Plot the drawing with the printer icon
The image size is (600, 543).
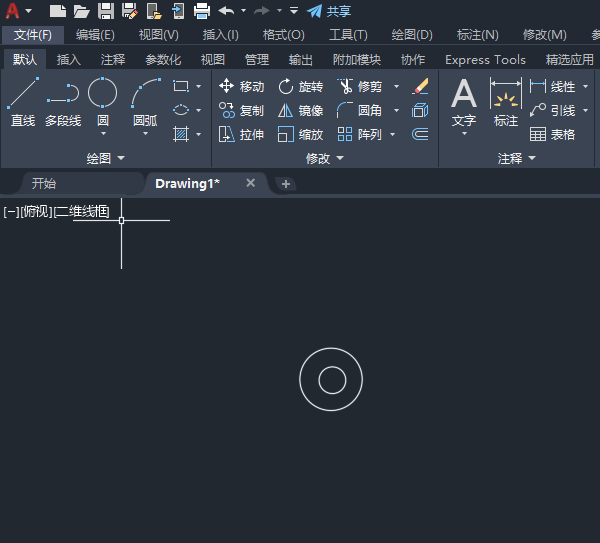click(x=202, y=11)
